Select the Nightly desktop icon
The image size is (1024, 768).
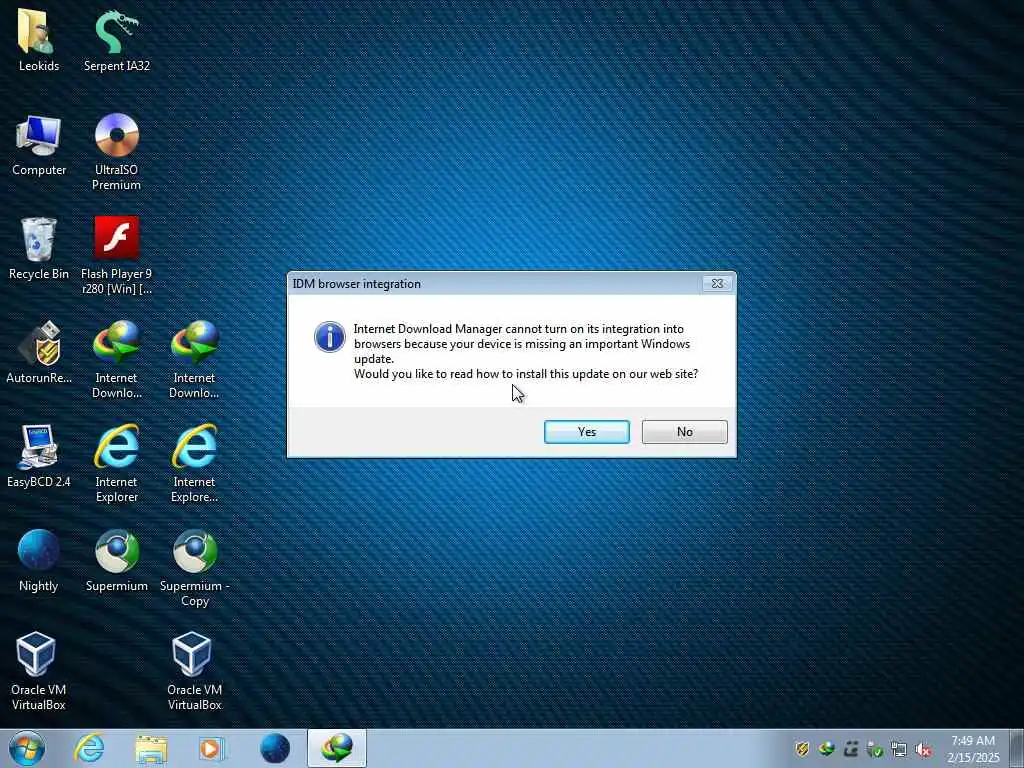[39, 560]
